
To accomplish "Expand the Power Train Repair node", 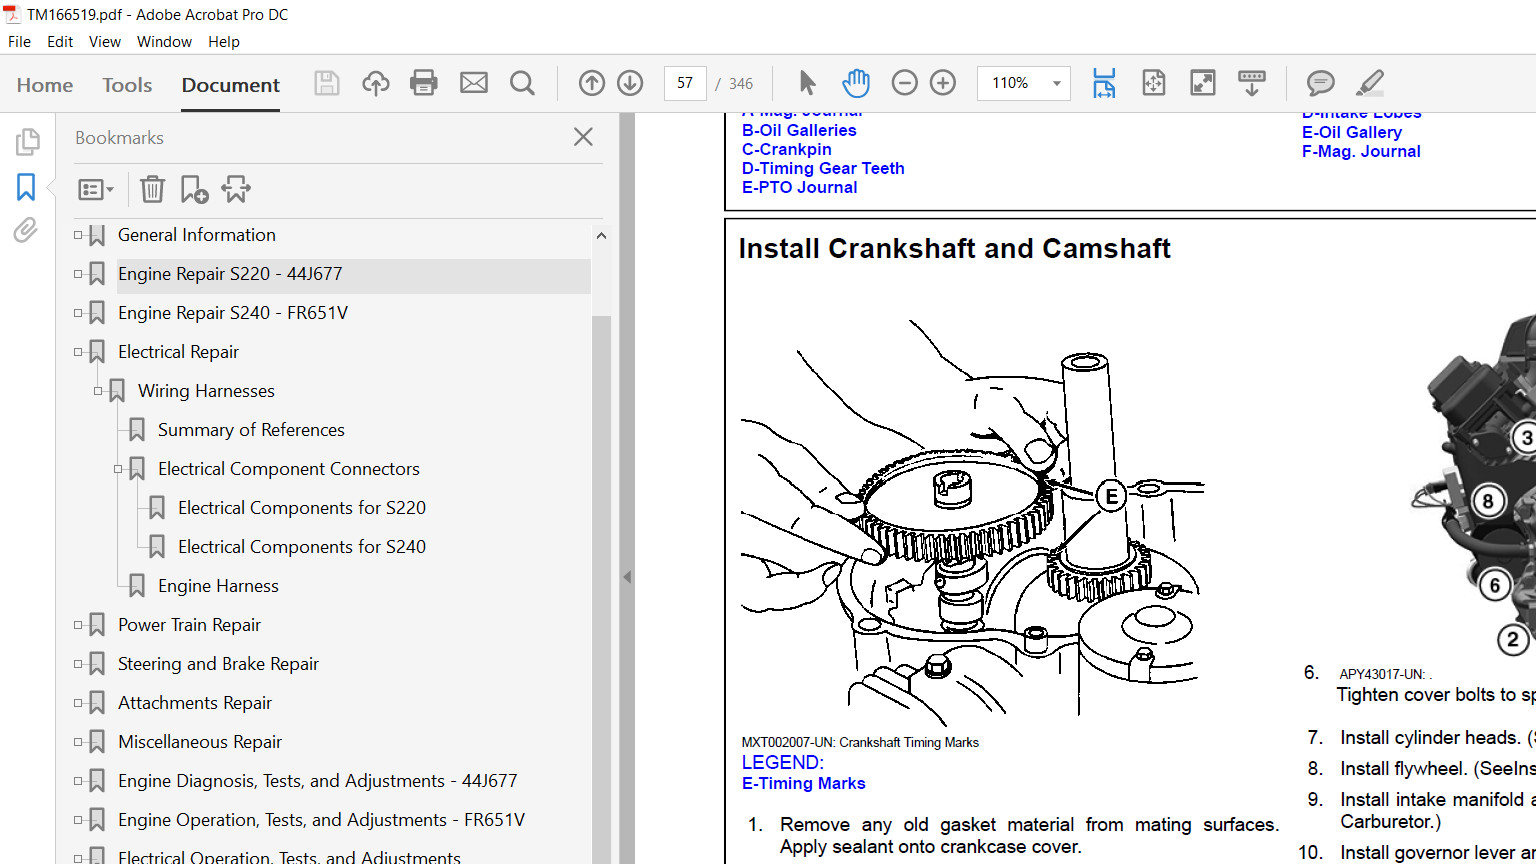I will pos(78,625).
